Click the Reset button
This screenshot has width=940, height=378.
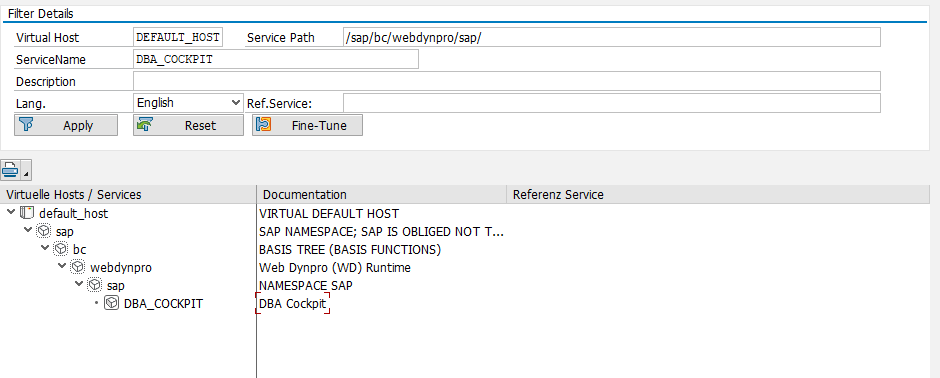point(188,125)
